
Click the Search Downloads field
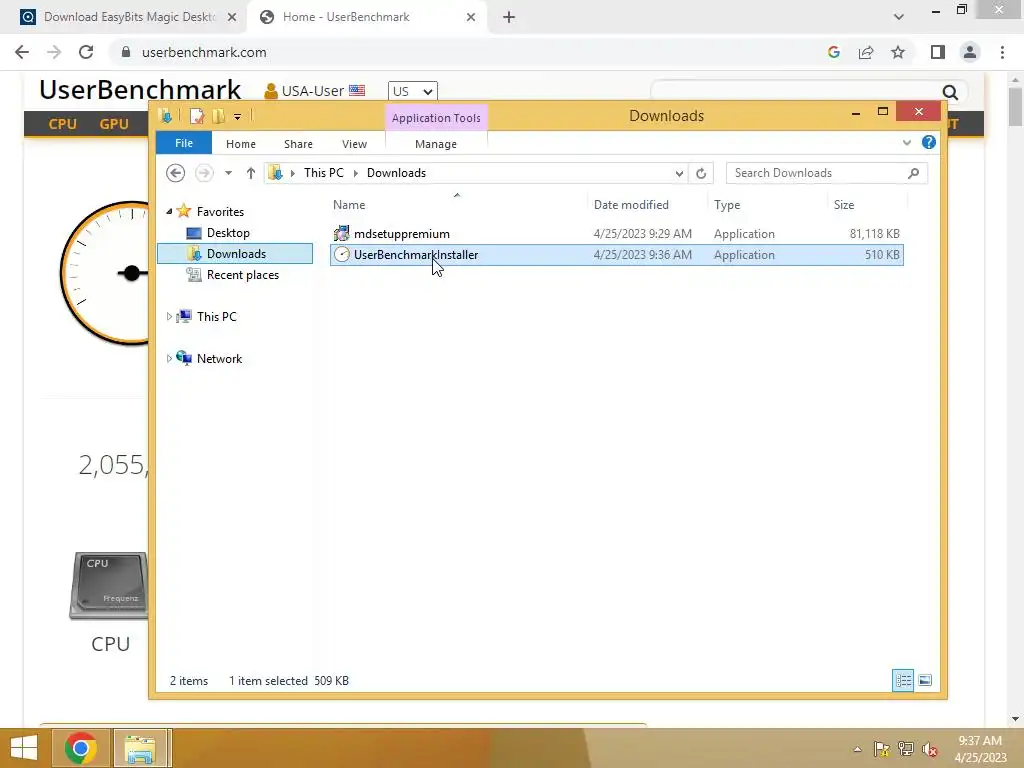click(826, 173)
